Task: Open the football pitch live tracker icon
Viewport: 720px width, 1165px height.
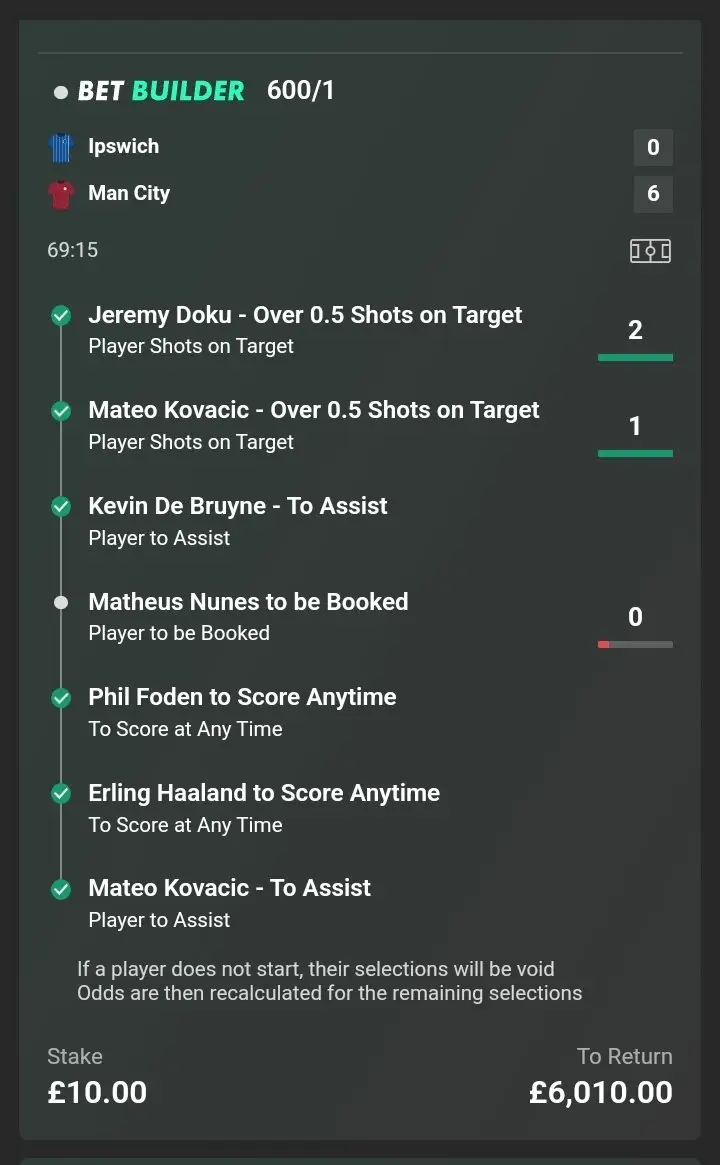Action: (650, 251)
